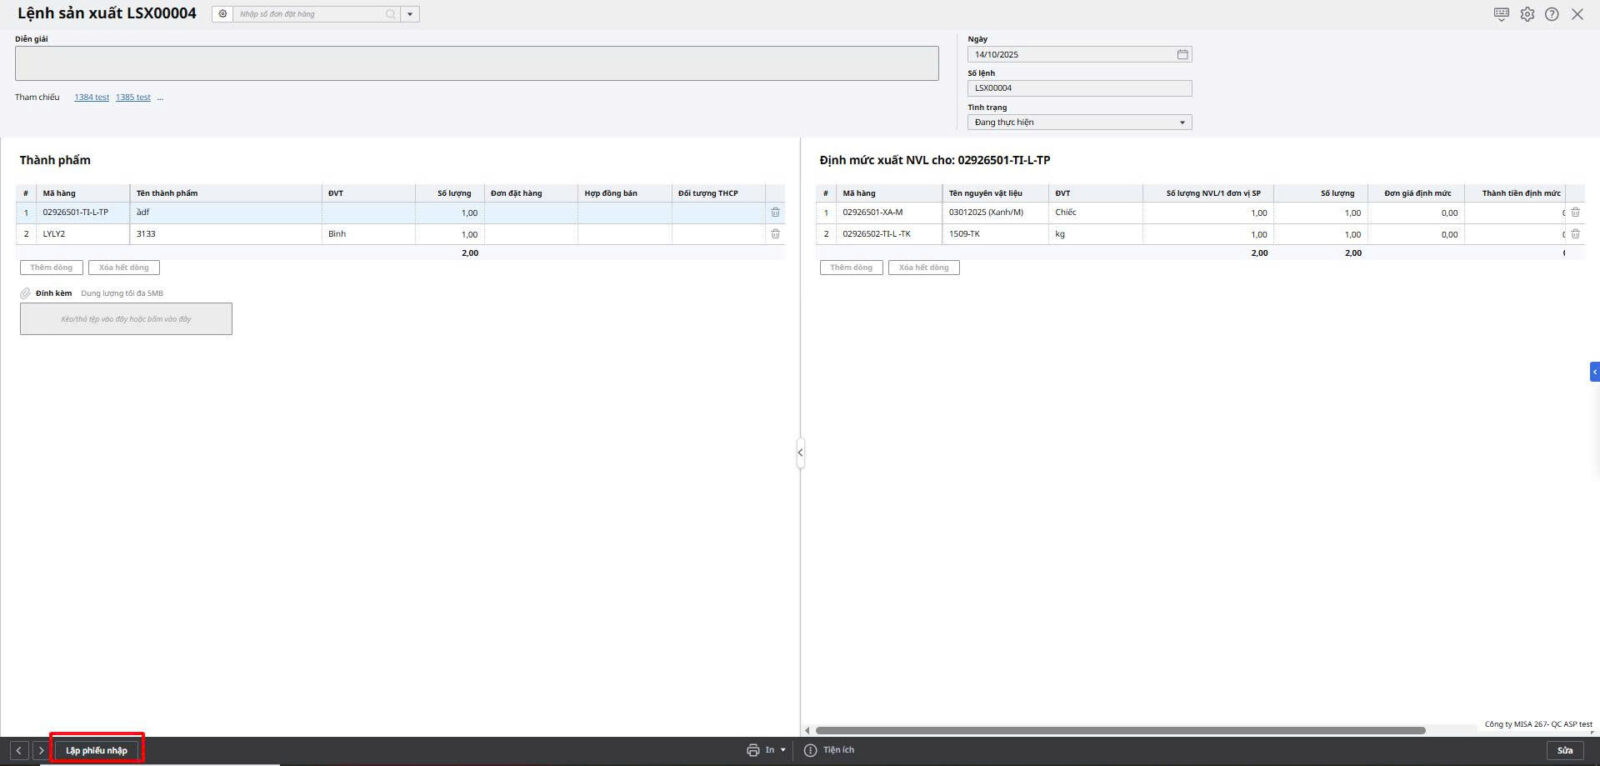Expand the Tình trạng status dropdown
The image size is (1600, 766).
1182,122
